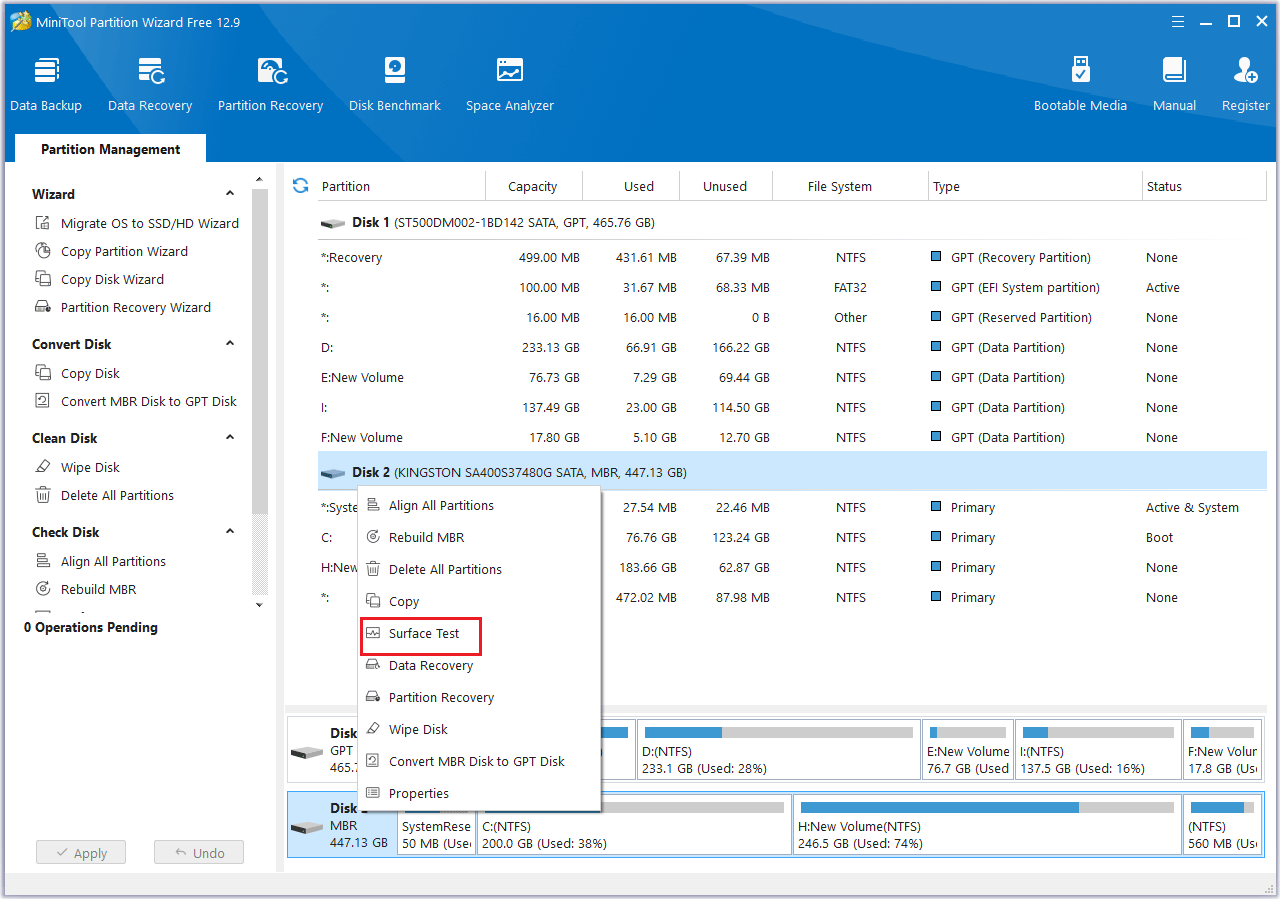Screen dimensions: 1280x899
Task: Click the Disk 2 drive icon in the partition list
Action: [333, 473]
